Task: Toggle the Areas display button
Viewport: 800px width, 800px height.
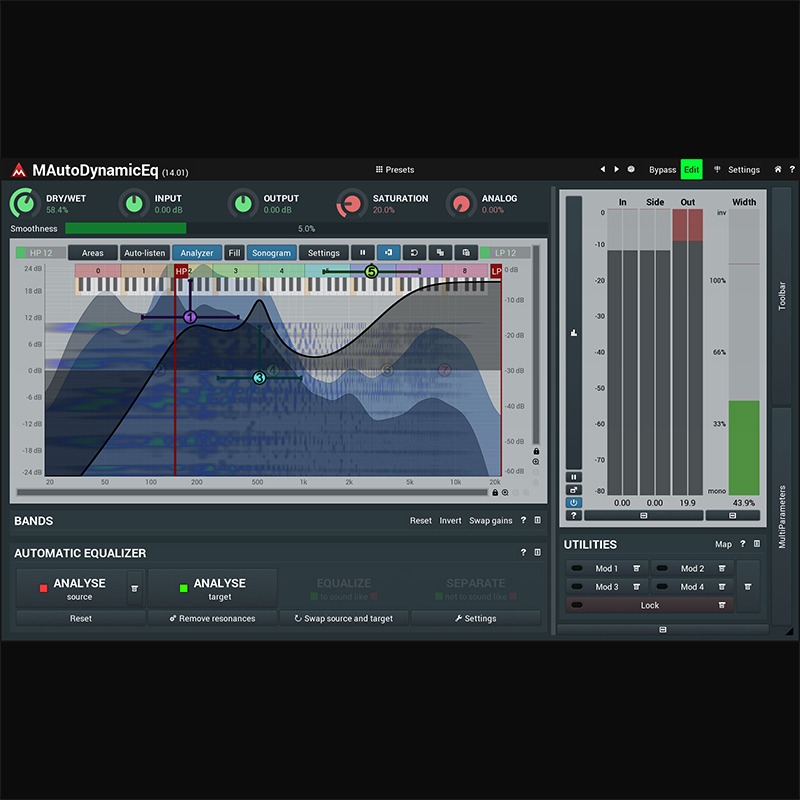Action: pyautogui.click(x=92, y=253)
